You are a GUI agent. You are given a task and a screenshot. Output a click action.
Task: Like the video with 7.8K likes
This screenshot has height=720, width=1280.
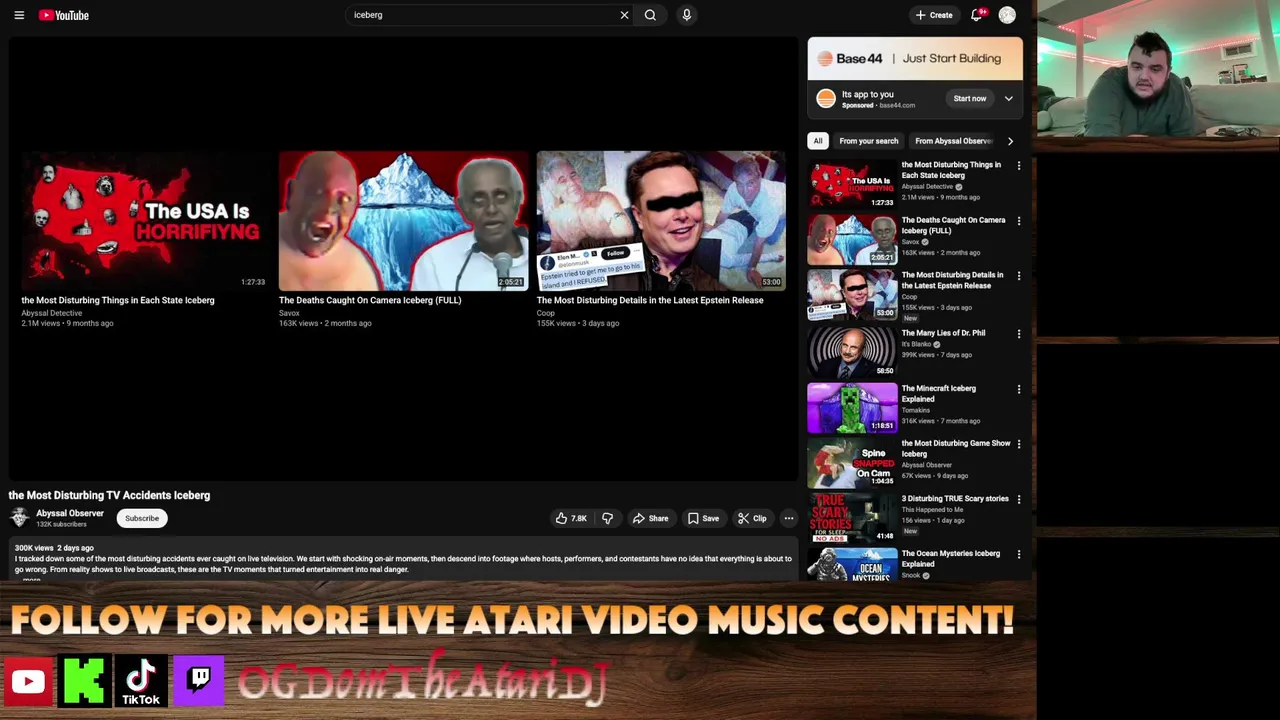571,518
